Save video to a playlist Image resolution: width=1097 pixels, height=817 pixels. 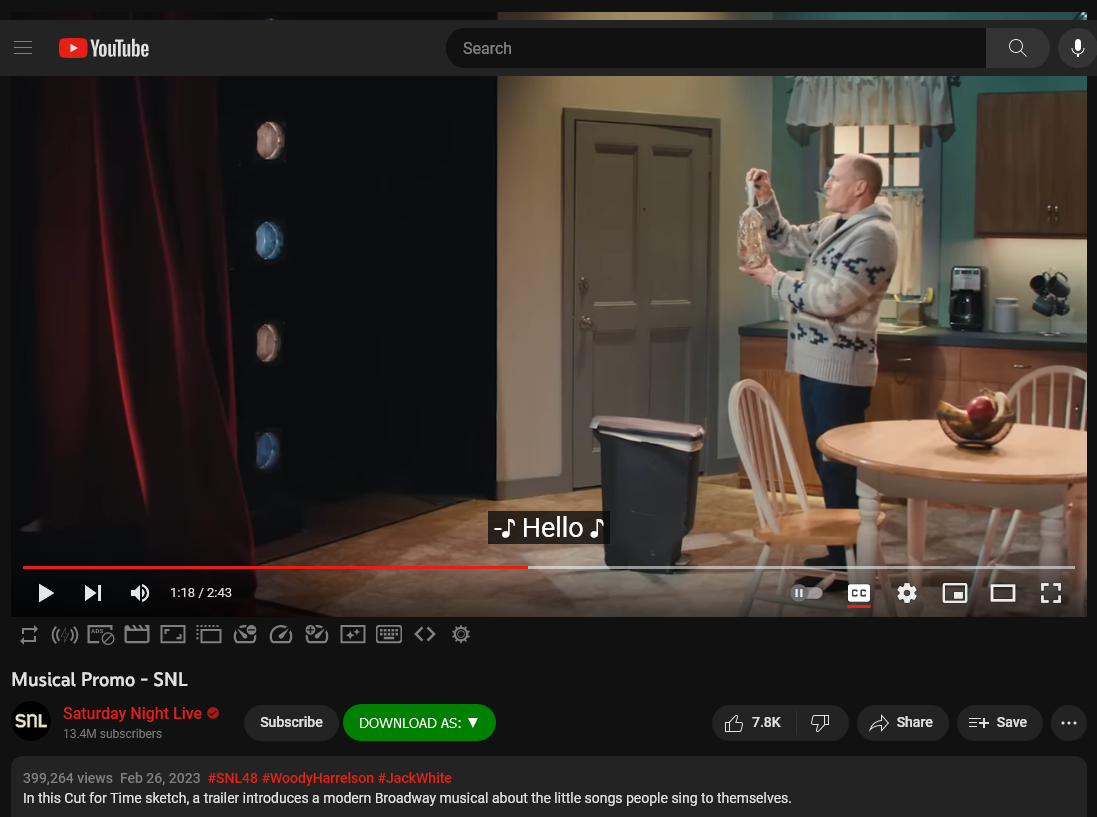(x=999, y=723)
